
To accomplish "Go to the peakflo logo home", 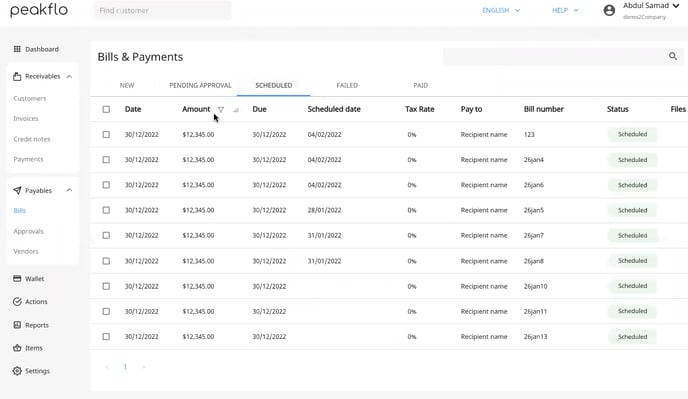I will tap(39, 10).
